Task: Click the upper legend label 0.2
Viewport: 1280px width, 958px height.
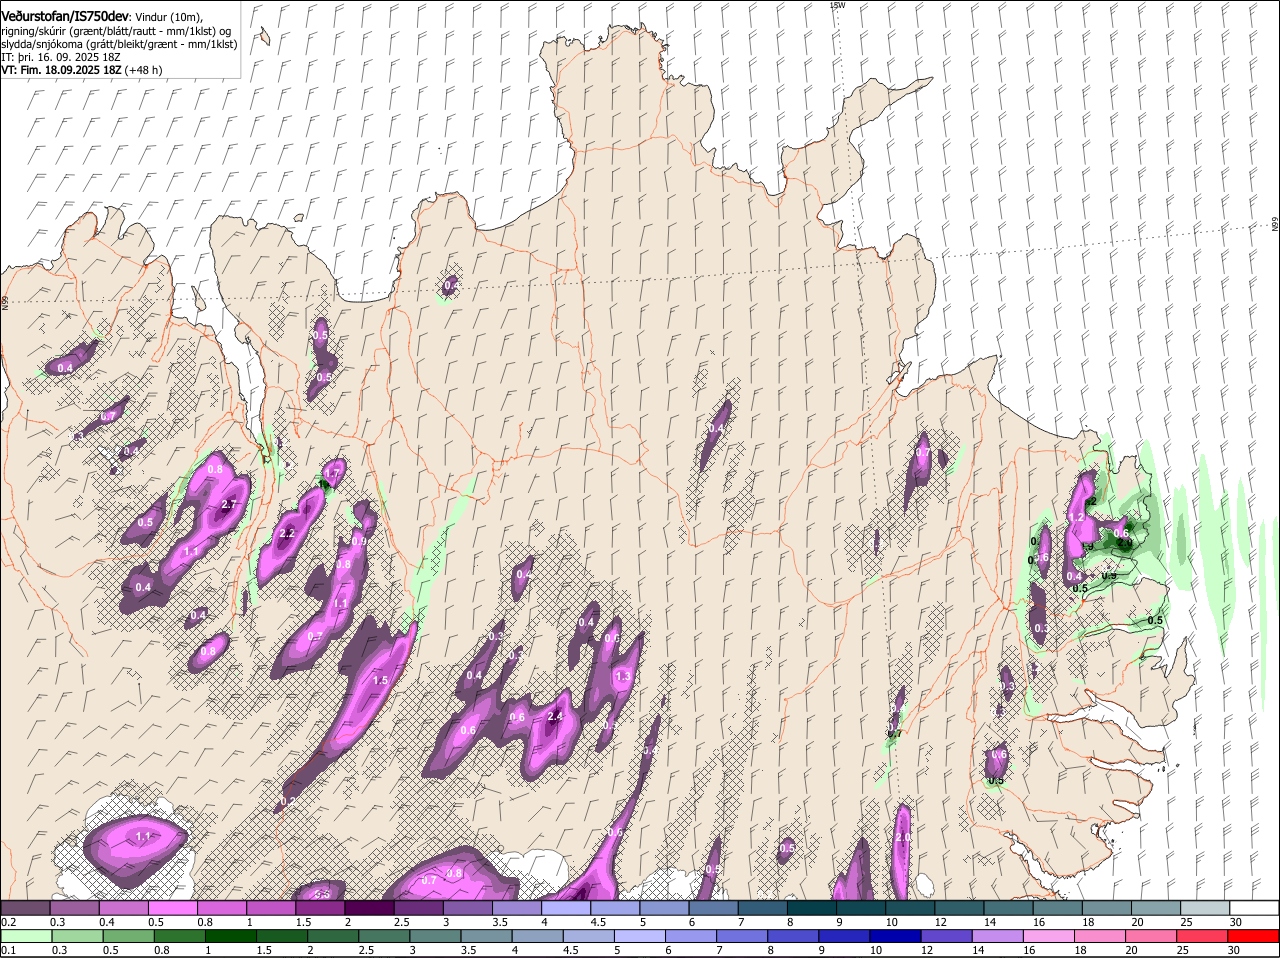Action: coord(9,922)
